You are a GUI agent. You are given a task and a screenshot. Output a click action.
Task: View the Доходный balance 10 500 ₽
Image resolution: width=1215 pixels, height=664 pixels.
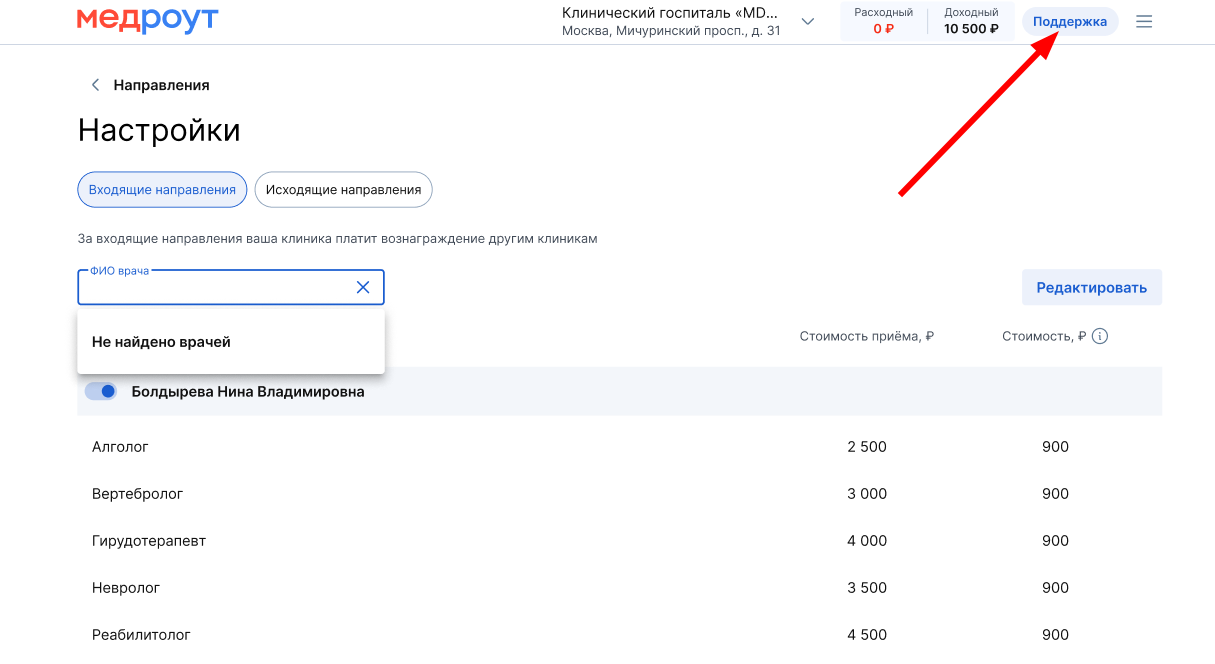pyautogui.click(x=971, y=22)
